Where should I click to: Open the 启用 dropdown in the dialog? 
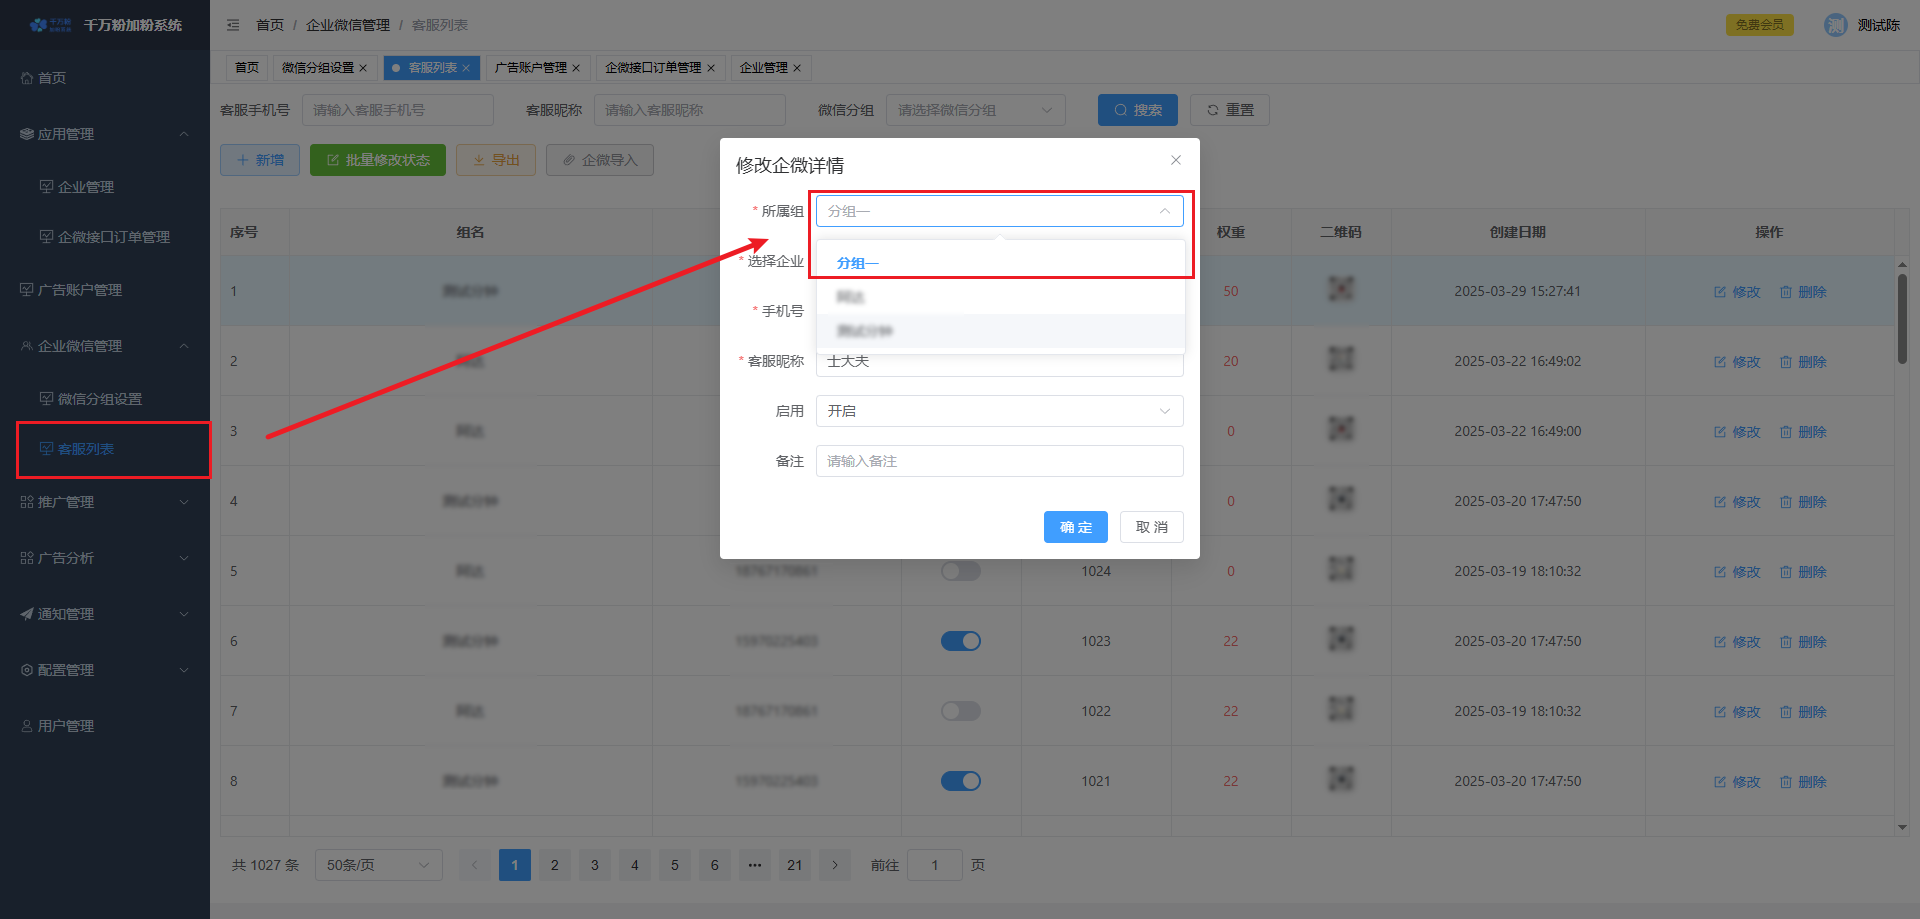[999, 411]
